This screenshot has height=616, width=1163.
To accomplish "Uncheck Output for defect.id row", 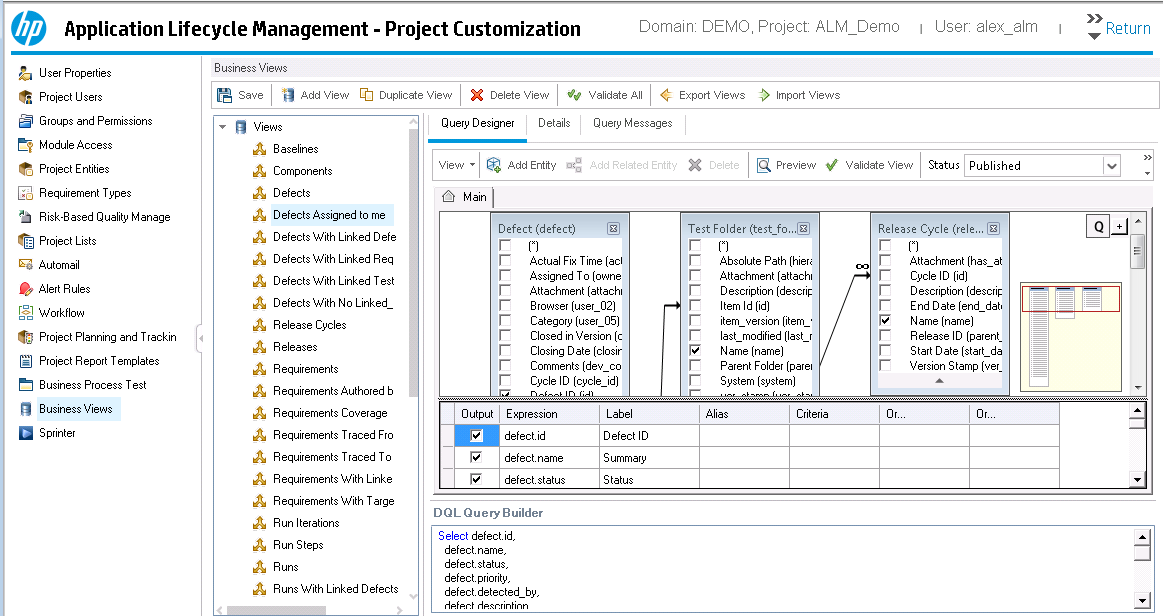I will [476, 436].
